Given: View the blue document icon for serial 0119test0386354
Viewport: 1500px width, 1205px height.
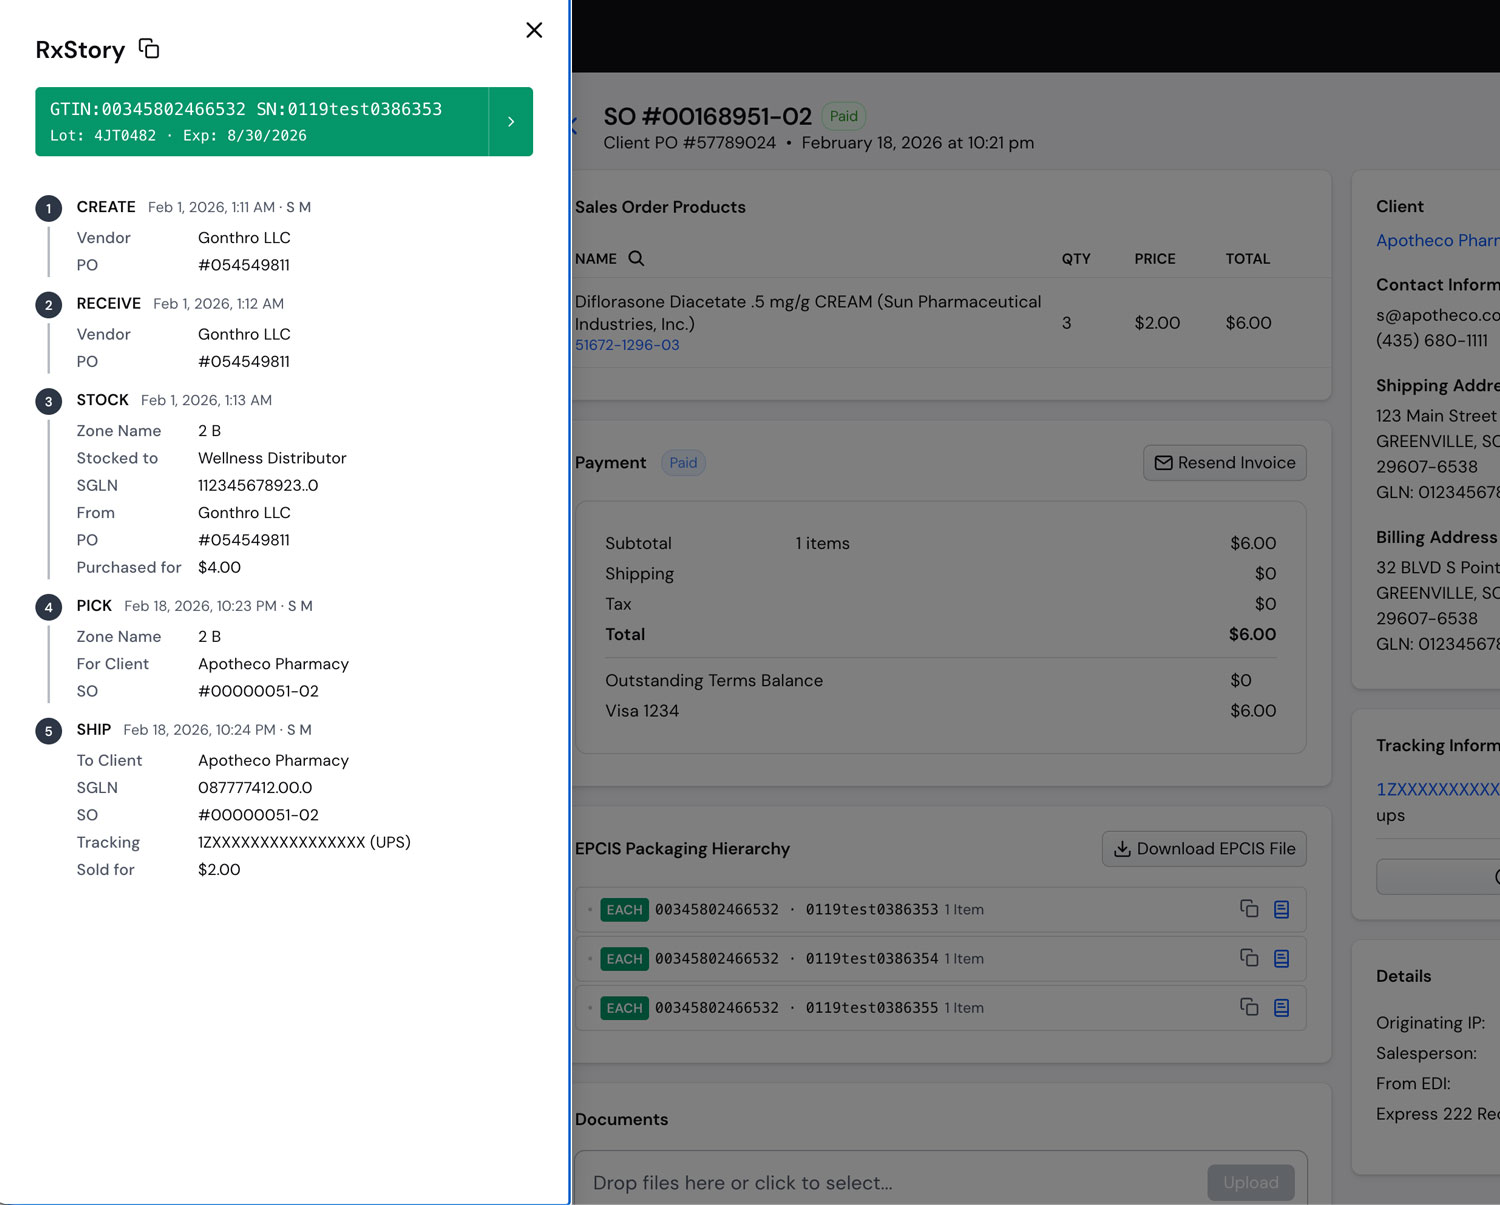Looking at the screenshot, I should pos(1281,958).
